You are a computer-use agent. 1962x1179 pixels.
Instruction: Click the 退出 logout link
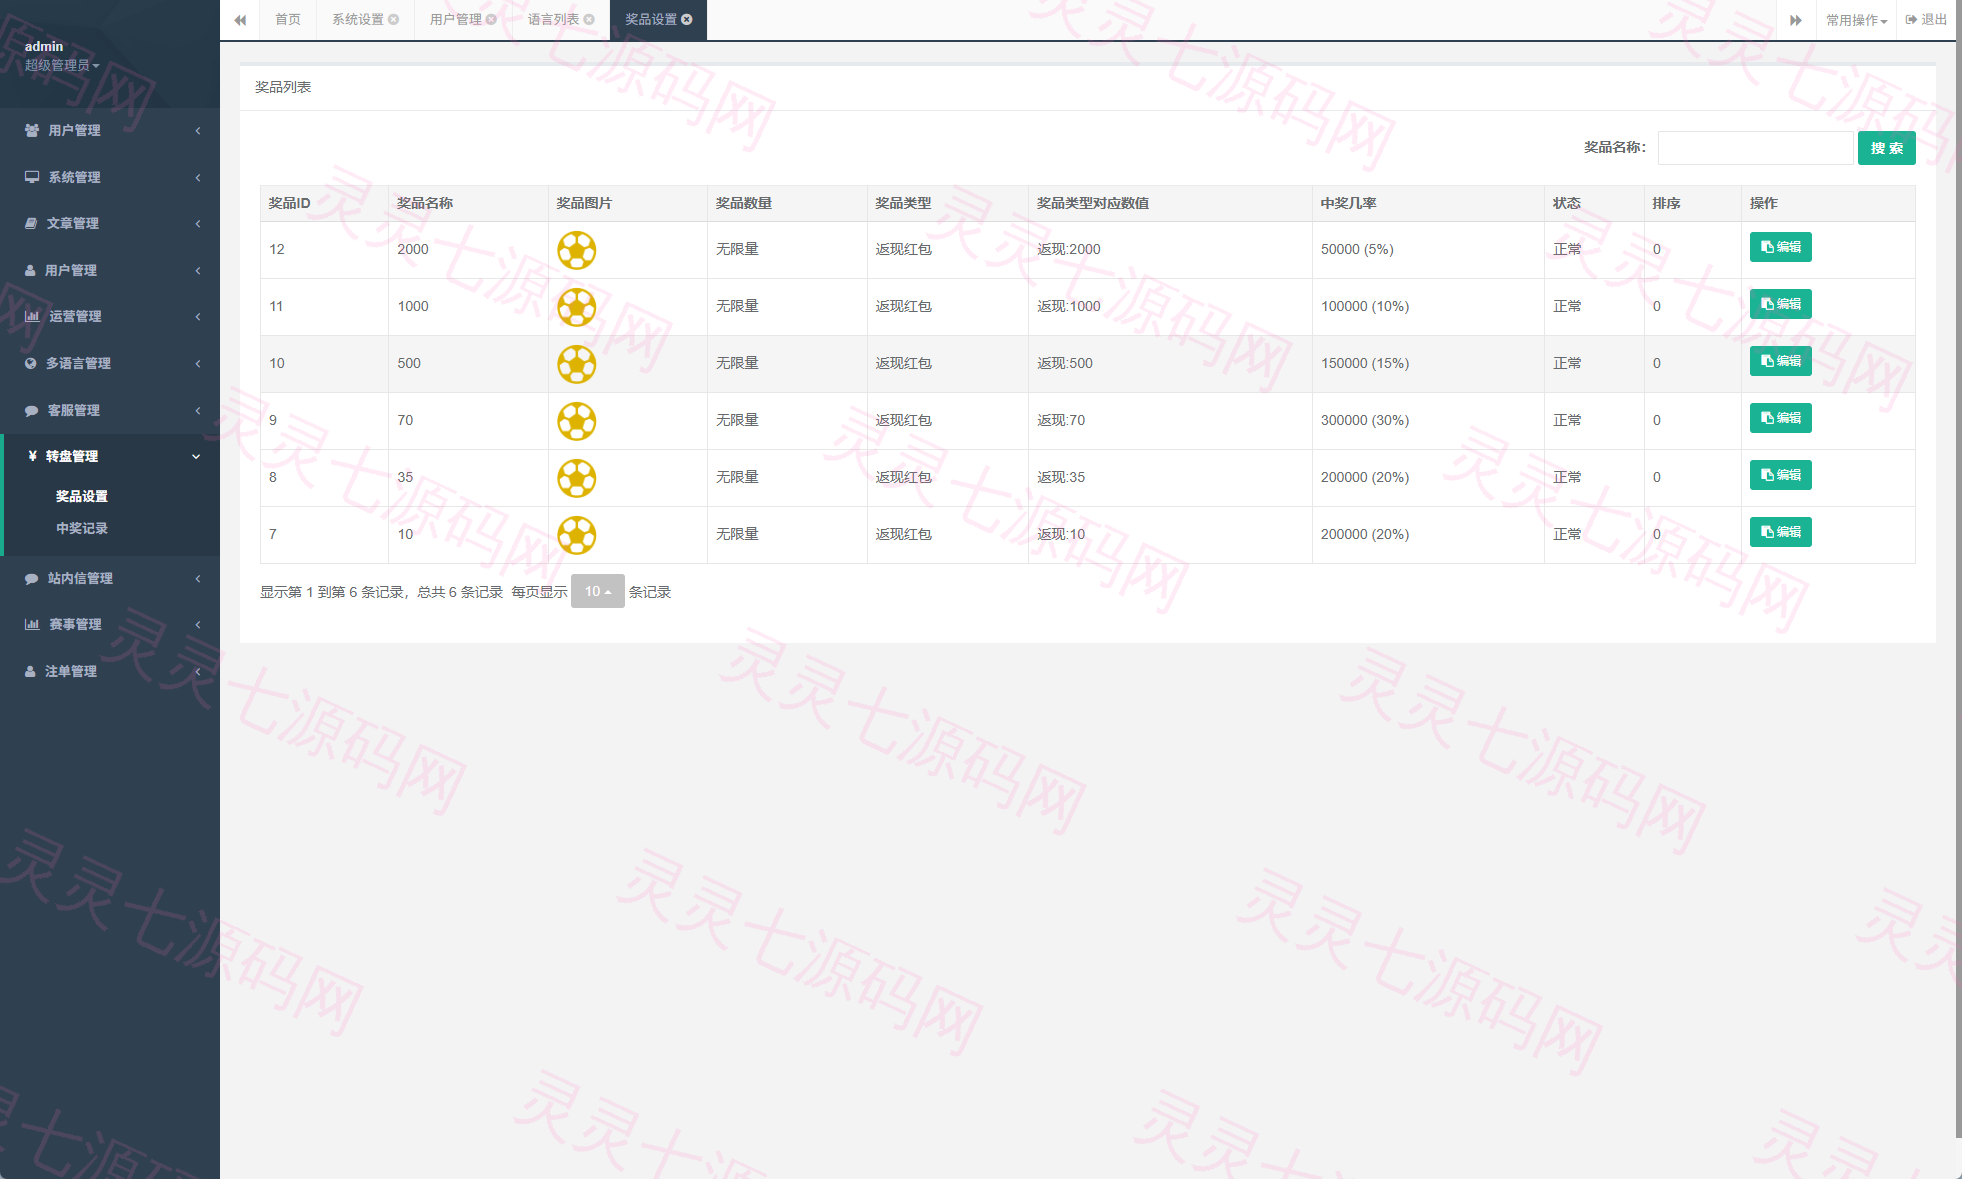coord(1926,20)
